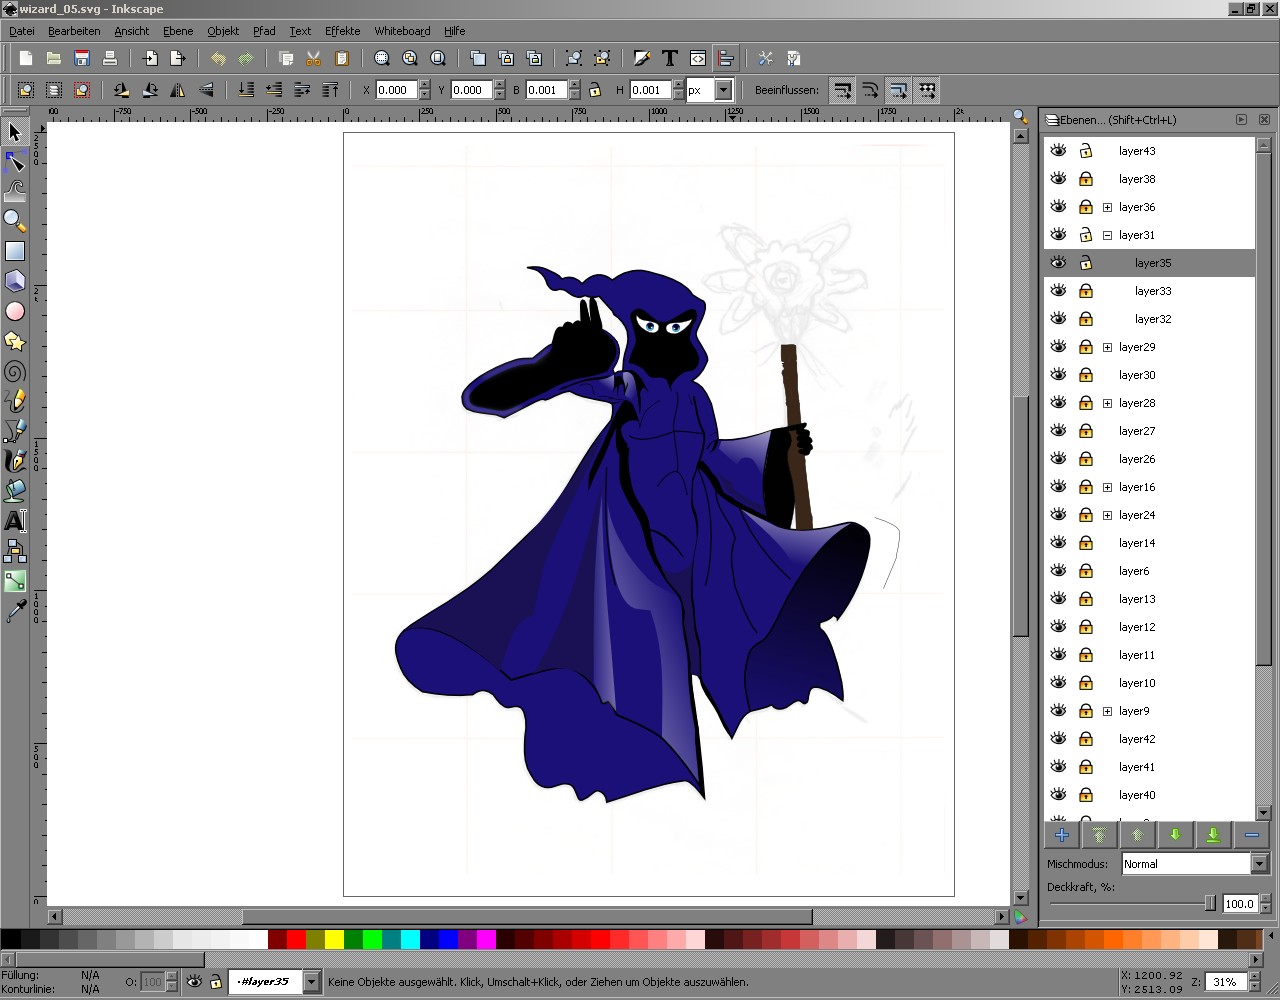The image size is (1280, 1000).
Task: Pick the yellow swatch in the palette
Action: [334, 940]
